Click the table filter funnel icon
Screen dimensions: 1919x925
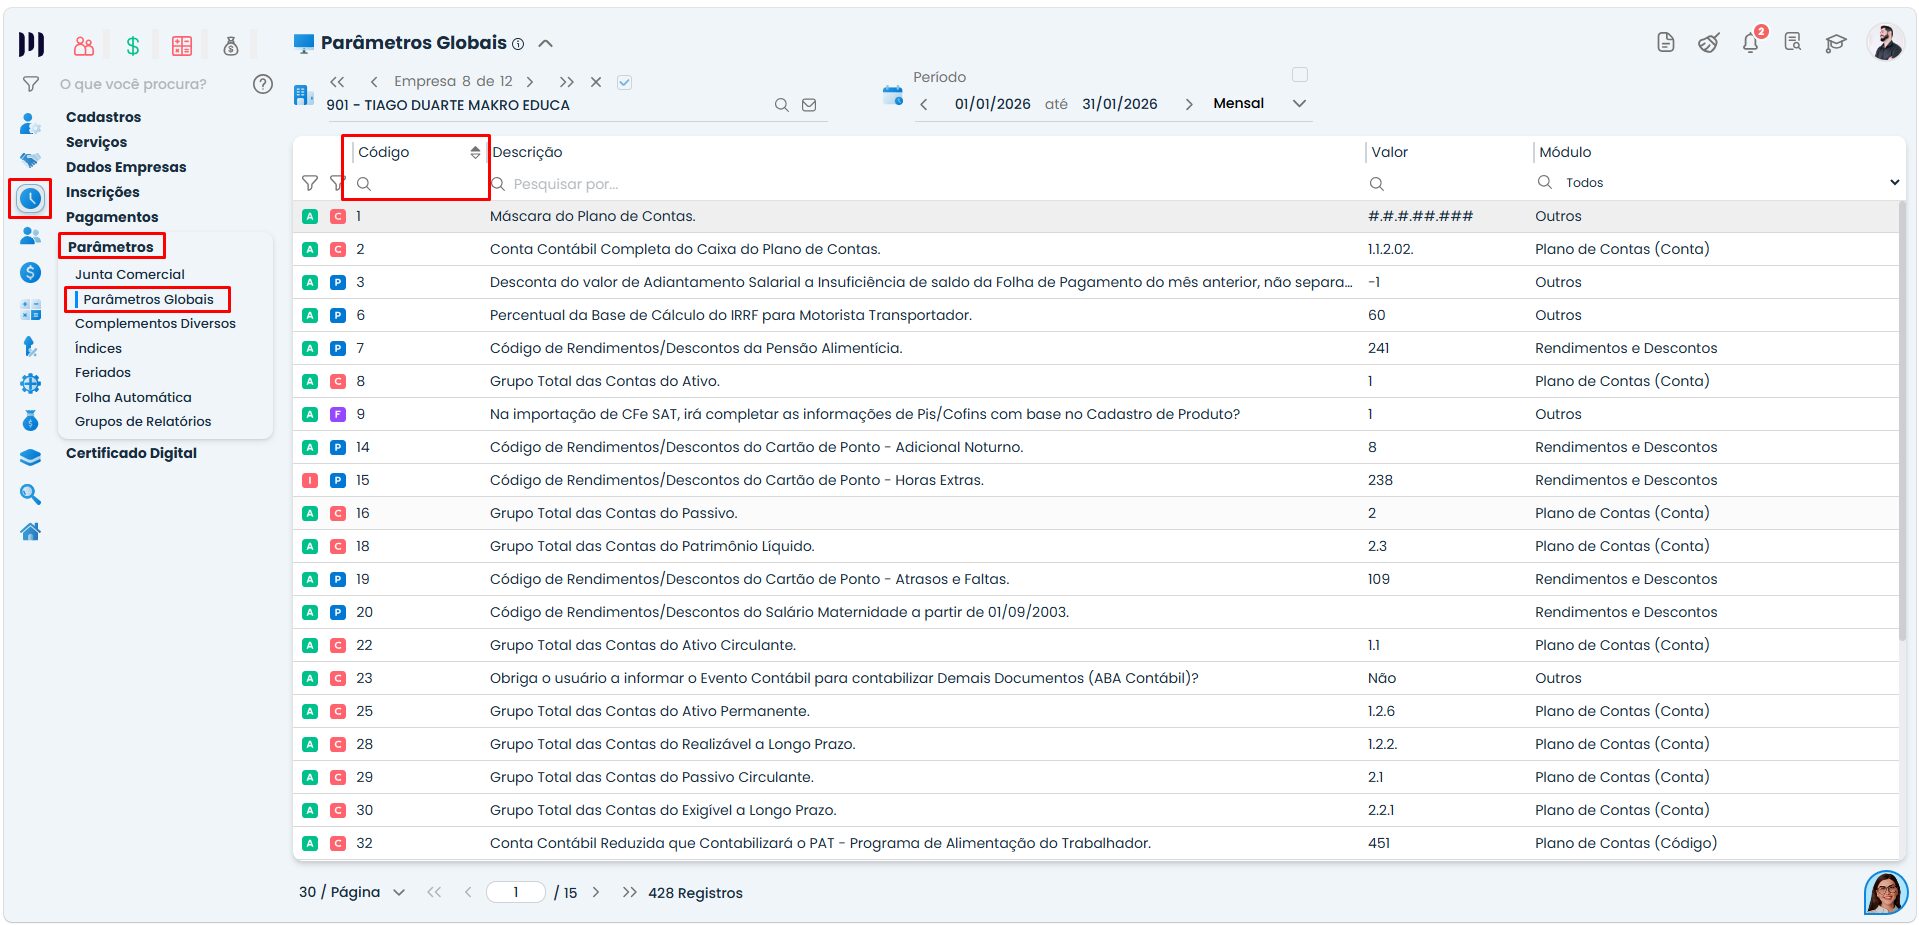coord(310,183)
